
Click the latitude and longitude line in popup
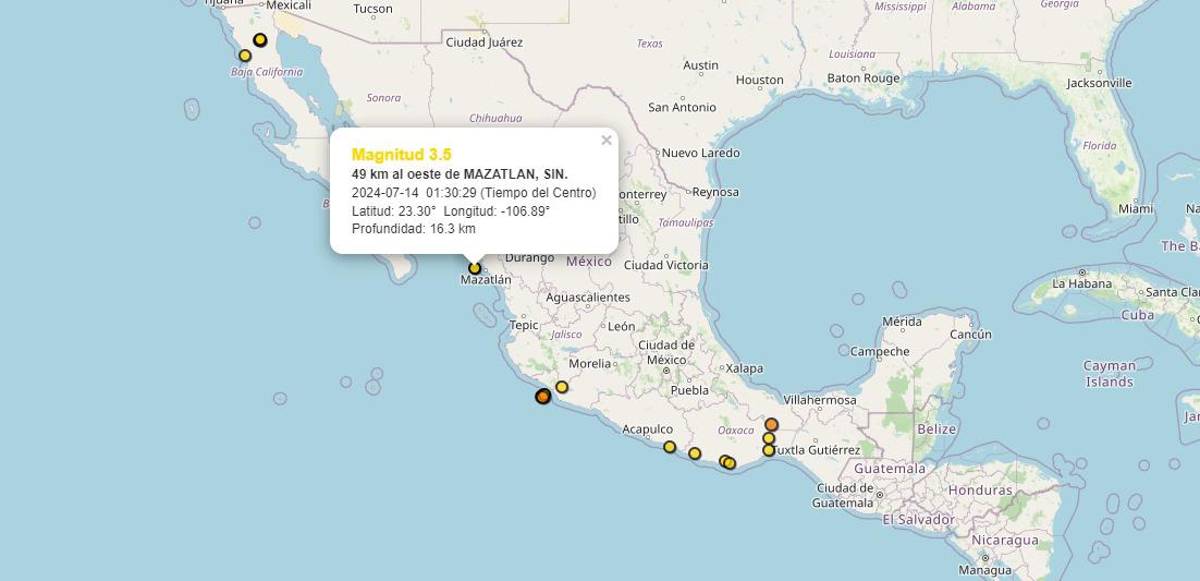click(x=451, y=211)
